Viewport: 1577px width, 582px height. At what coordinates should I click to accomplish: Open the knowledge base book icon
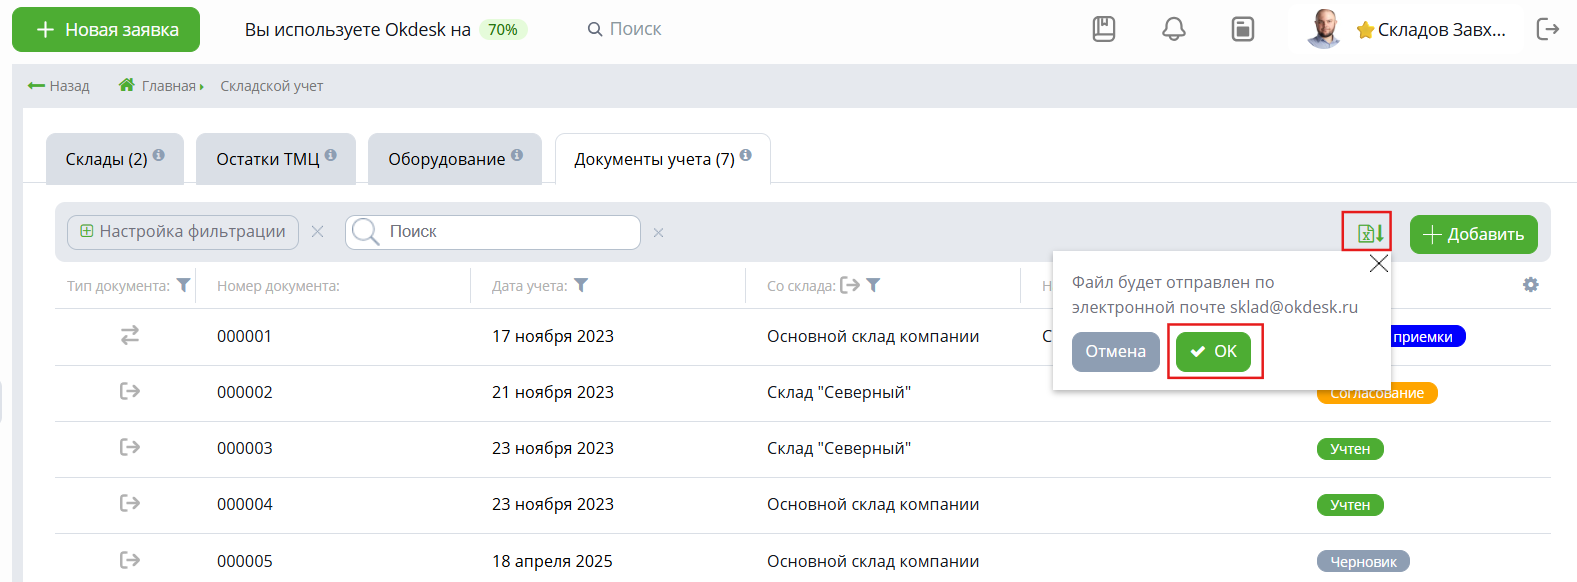click(1104, 29)
